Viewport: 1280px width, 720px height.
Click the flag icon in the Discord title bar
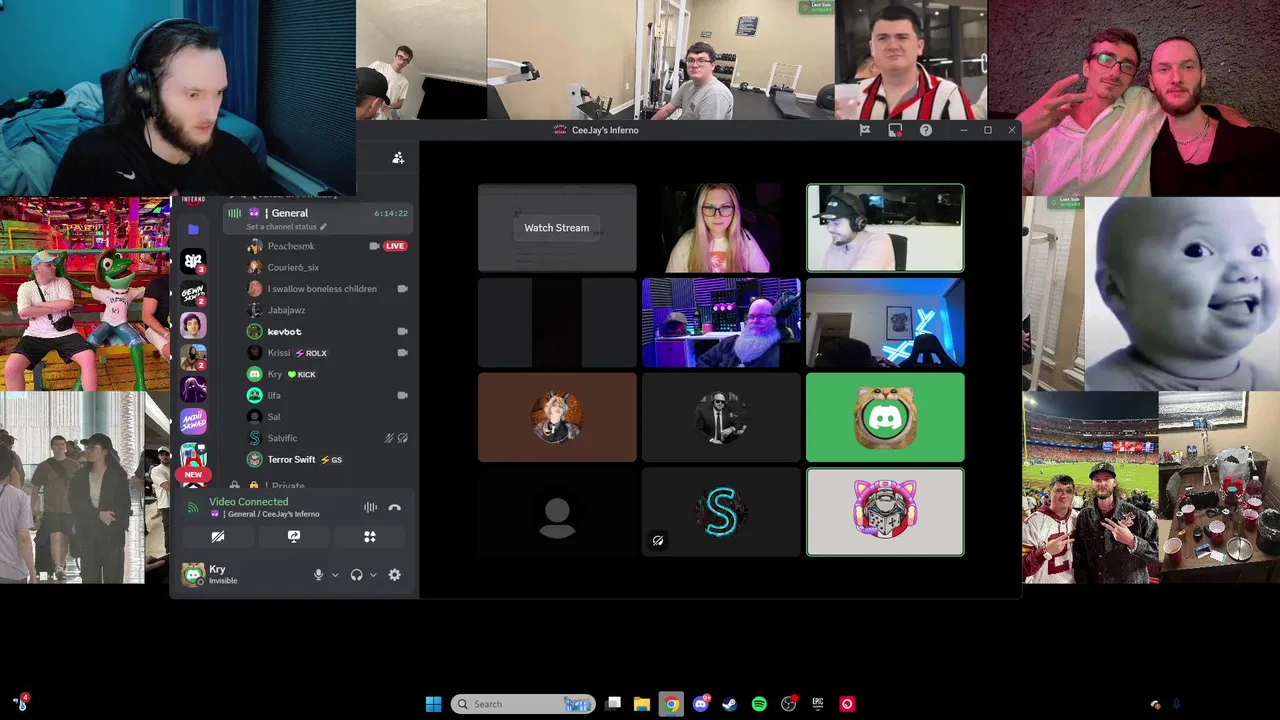tap(865, 130)
